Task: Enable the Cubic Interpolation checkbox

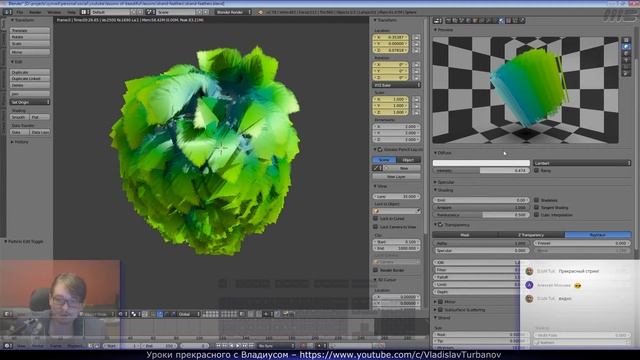Action: pyautogui.click(x=536, y=215)
